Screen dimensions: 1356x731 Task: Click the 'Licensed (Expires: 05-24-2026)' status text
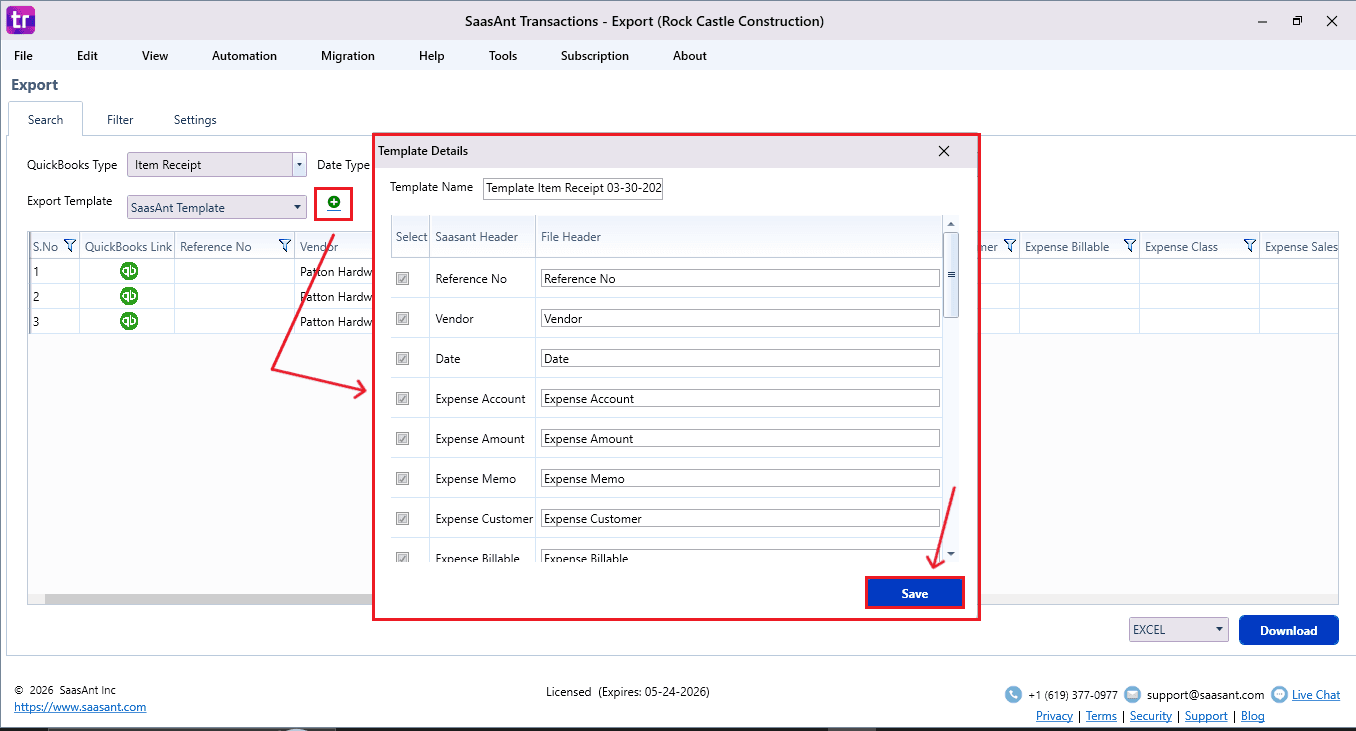pos(628,691)
